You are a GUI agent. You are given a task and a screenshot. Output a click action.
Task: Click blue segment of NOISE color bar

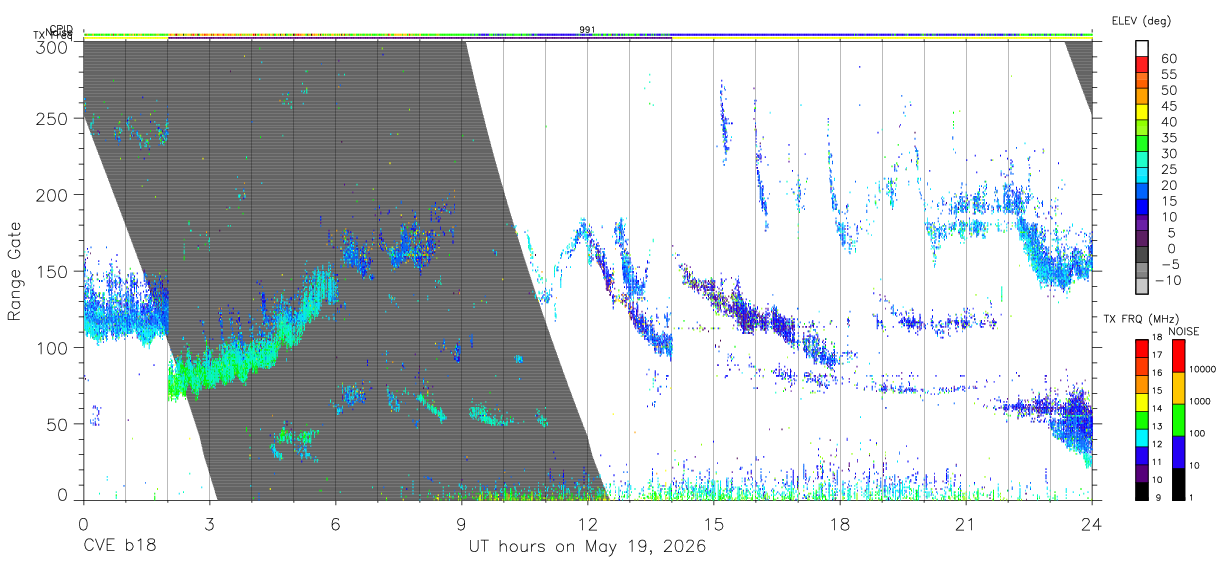tap(1179, 452)
